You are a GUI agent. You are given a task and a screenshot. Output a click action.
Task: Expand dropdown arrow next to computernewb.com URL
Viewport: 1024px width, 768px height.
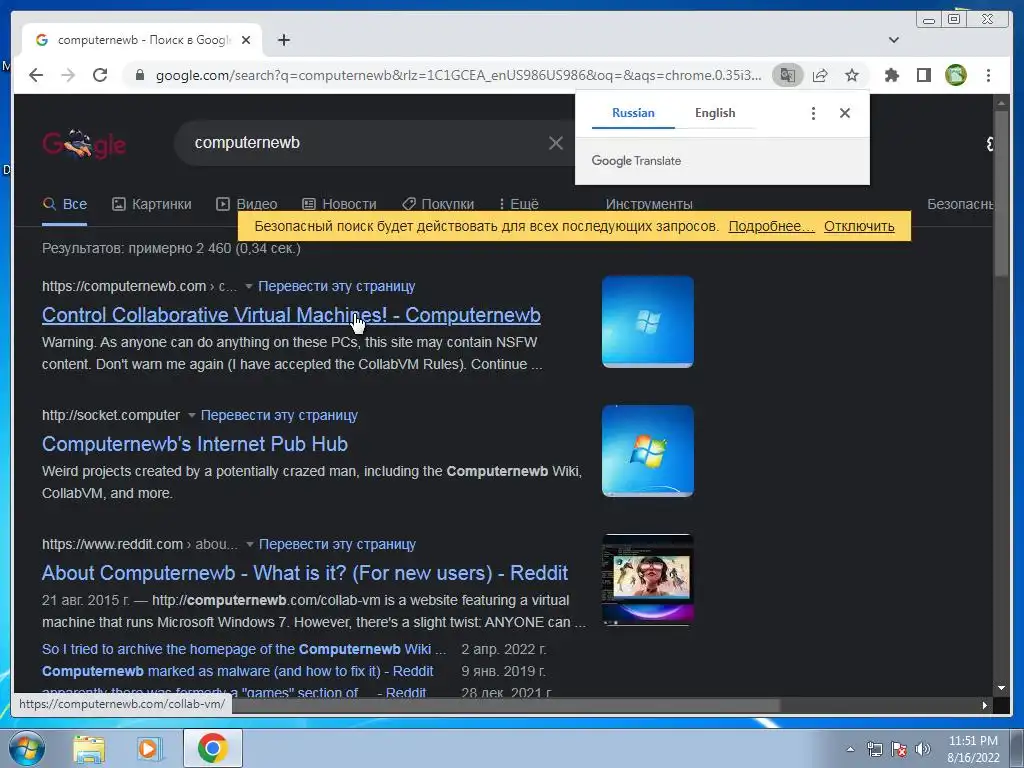pyautogui.click(x=248, y=287)
